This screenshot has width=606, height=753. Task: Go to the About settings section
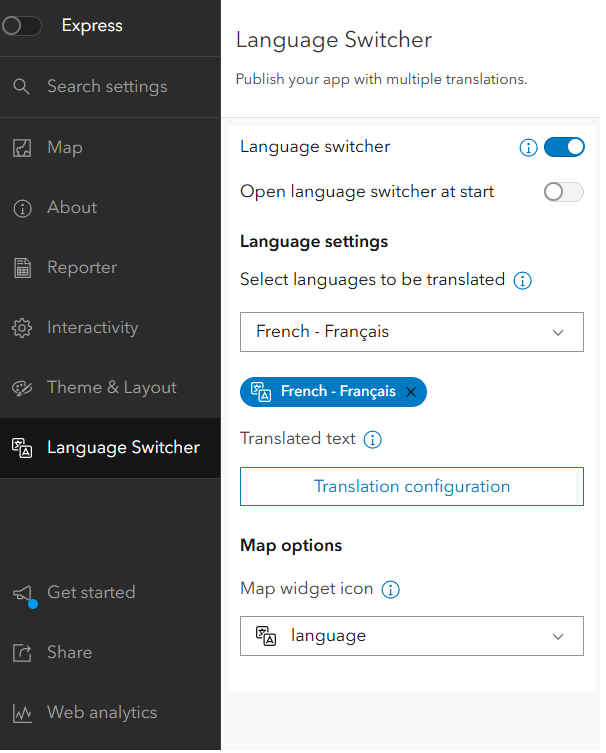pos(72,208)
